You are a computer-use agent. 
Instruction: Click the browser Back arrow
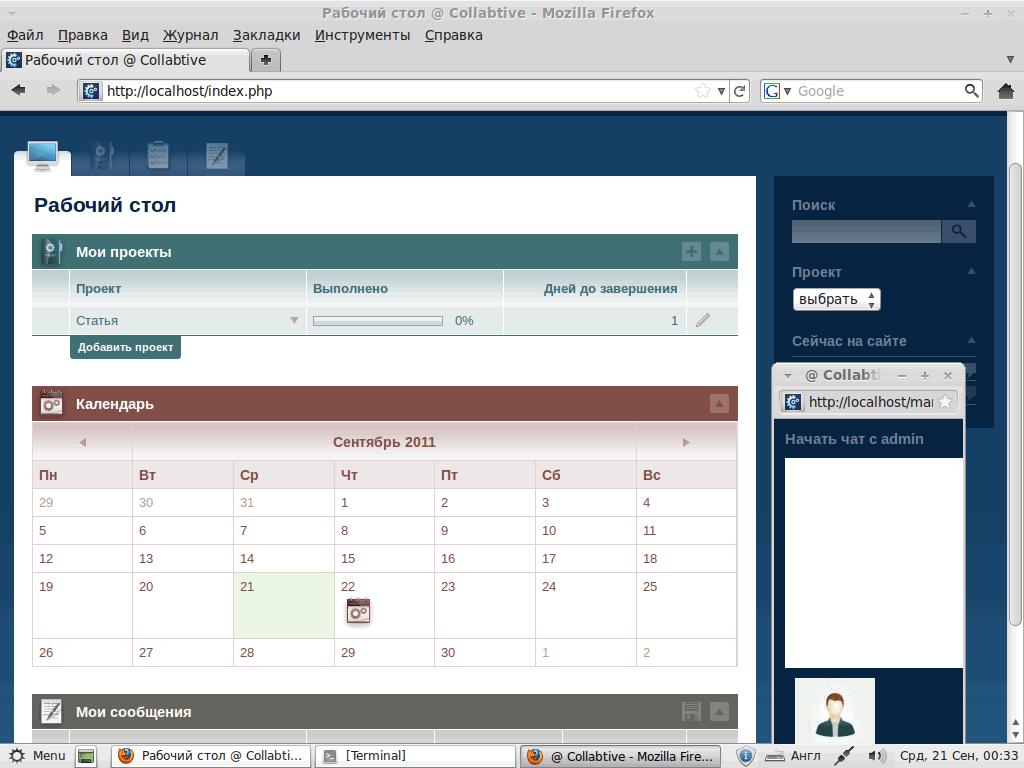[18, 90]
